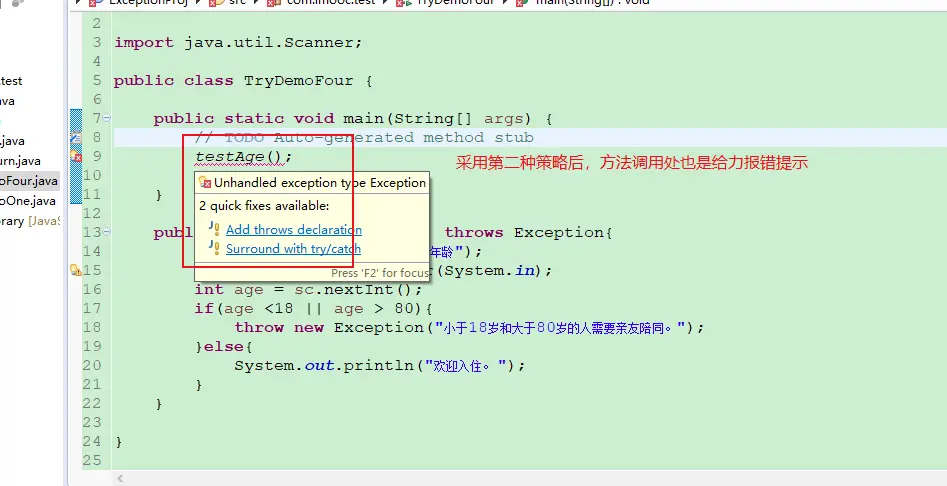Click the Press 'F2' for focus hint
Viewport: 947px width, 486px height.
pos(380,273)
